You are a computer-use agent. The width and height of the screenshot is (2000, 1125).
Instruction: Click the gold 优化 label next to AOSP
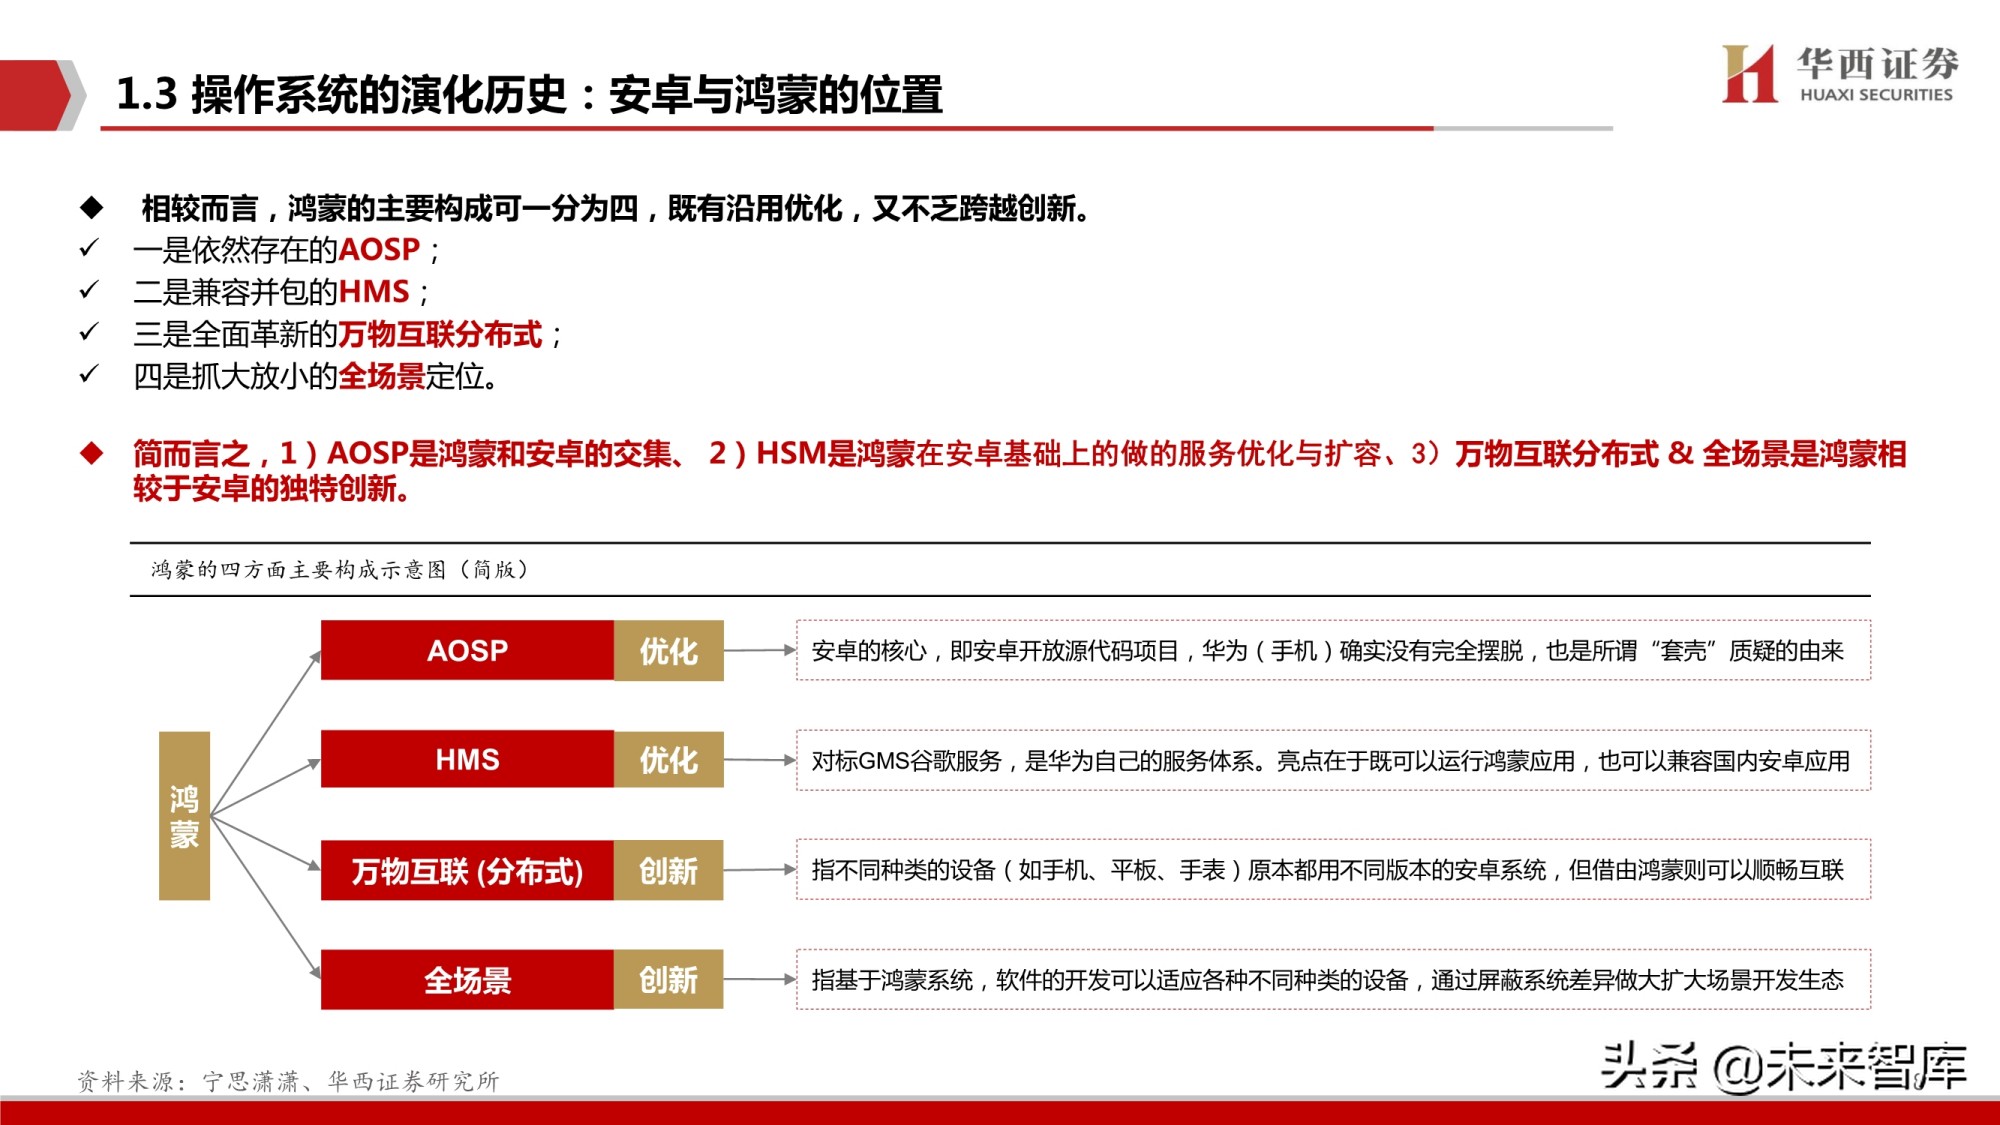click(x=670, y=651)
